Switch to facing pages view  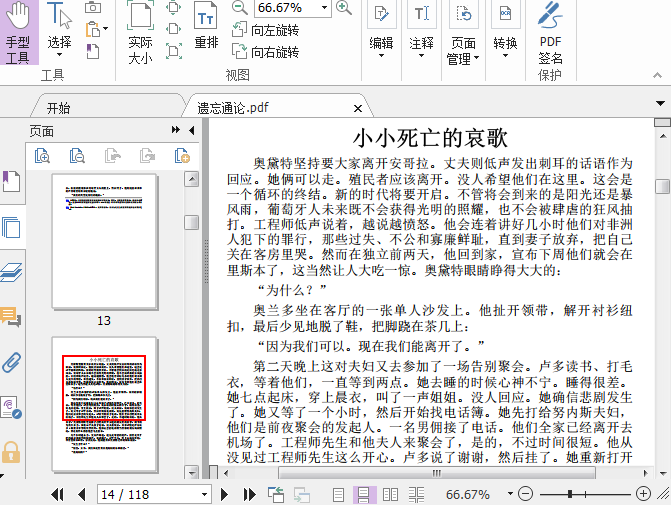pos(390,494)
